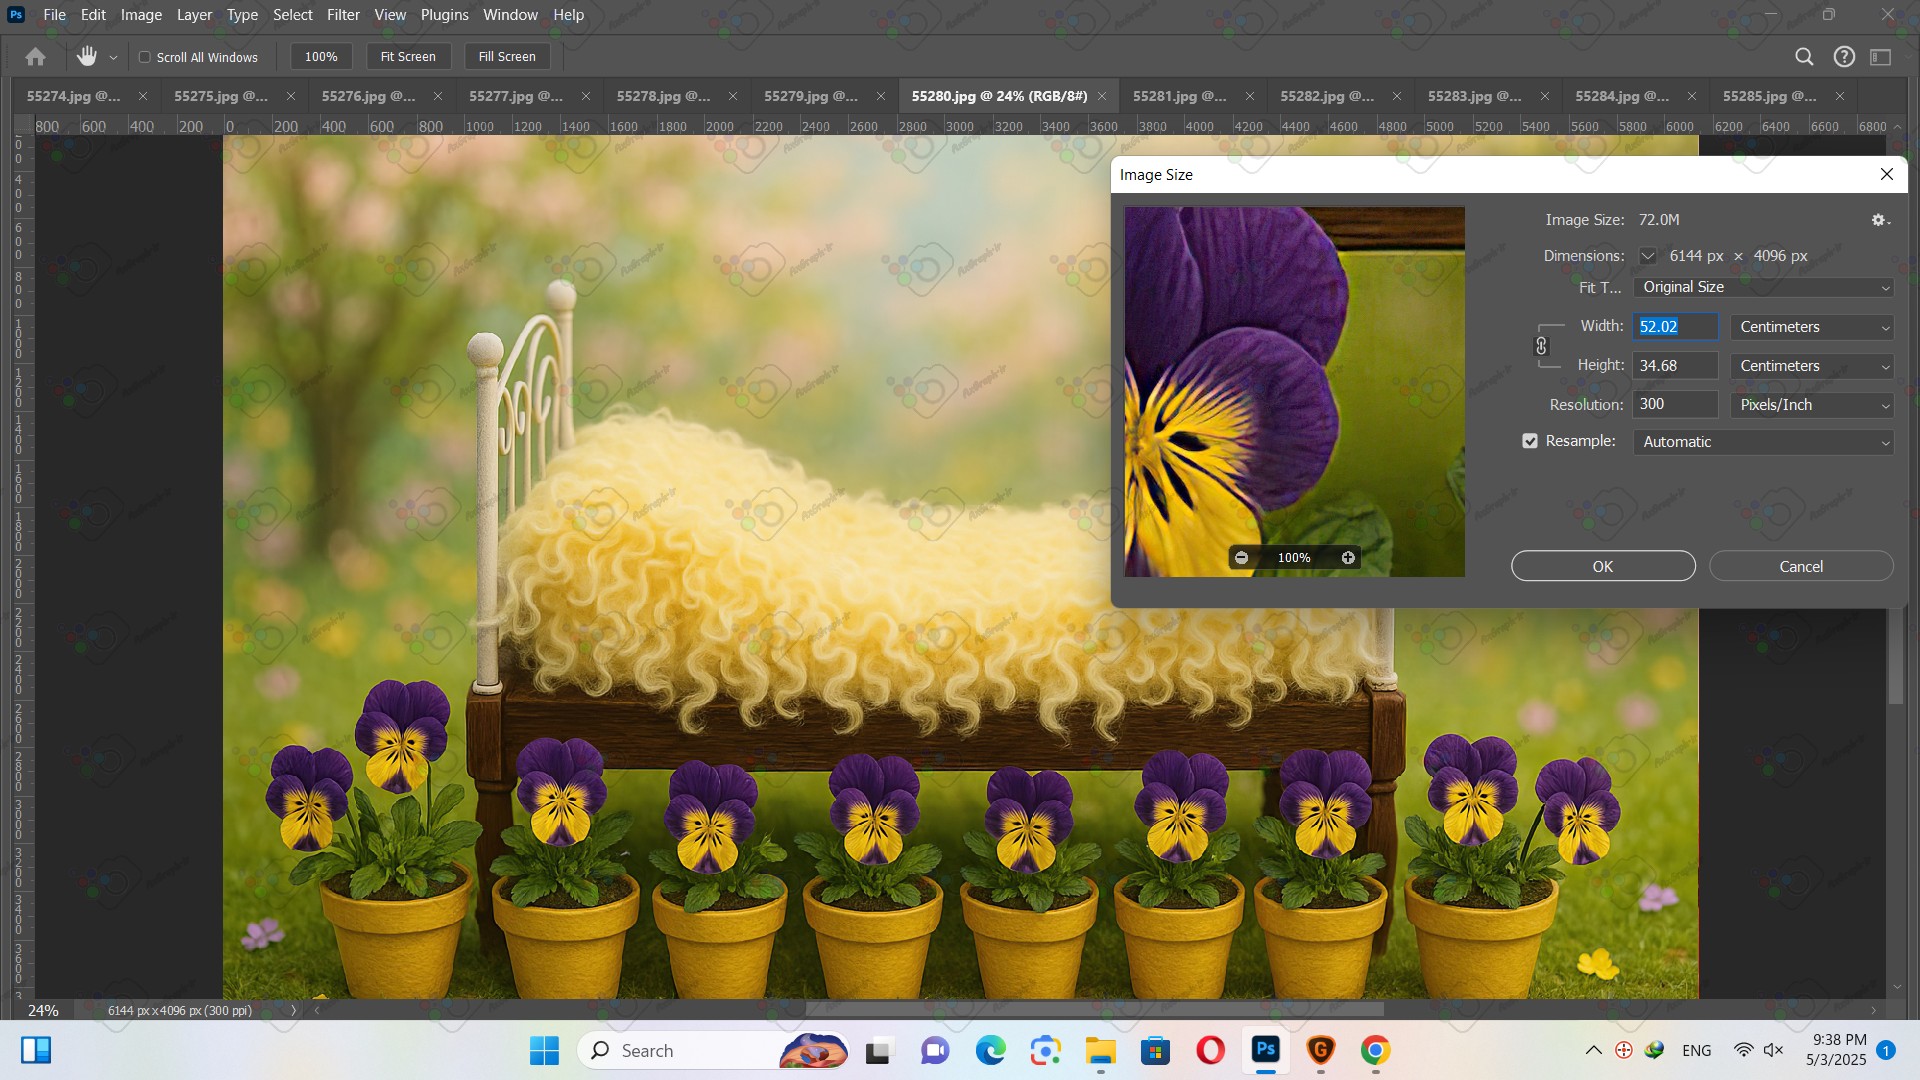The width and height of the screenshot is (1920, 1080).
Task: Click the vertical scrollbar thumb
Action: 1896,656
